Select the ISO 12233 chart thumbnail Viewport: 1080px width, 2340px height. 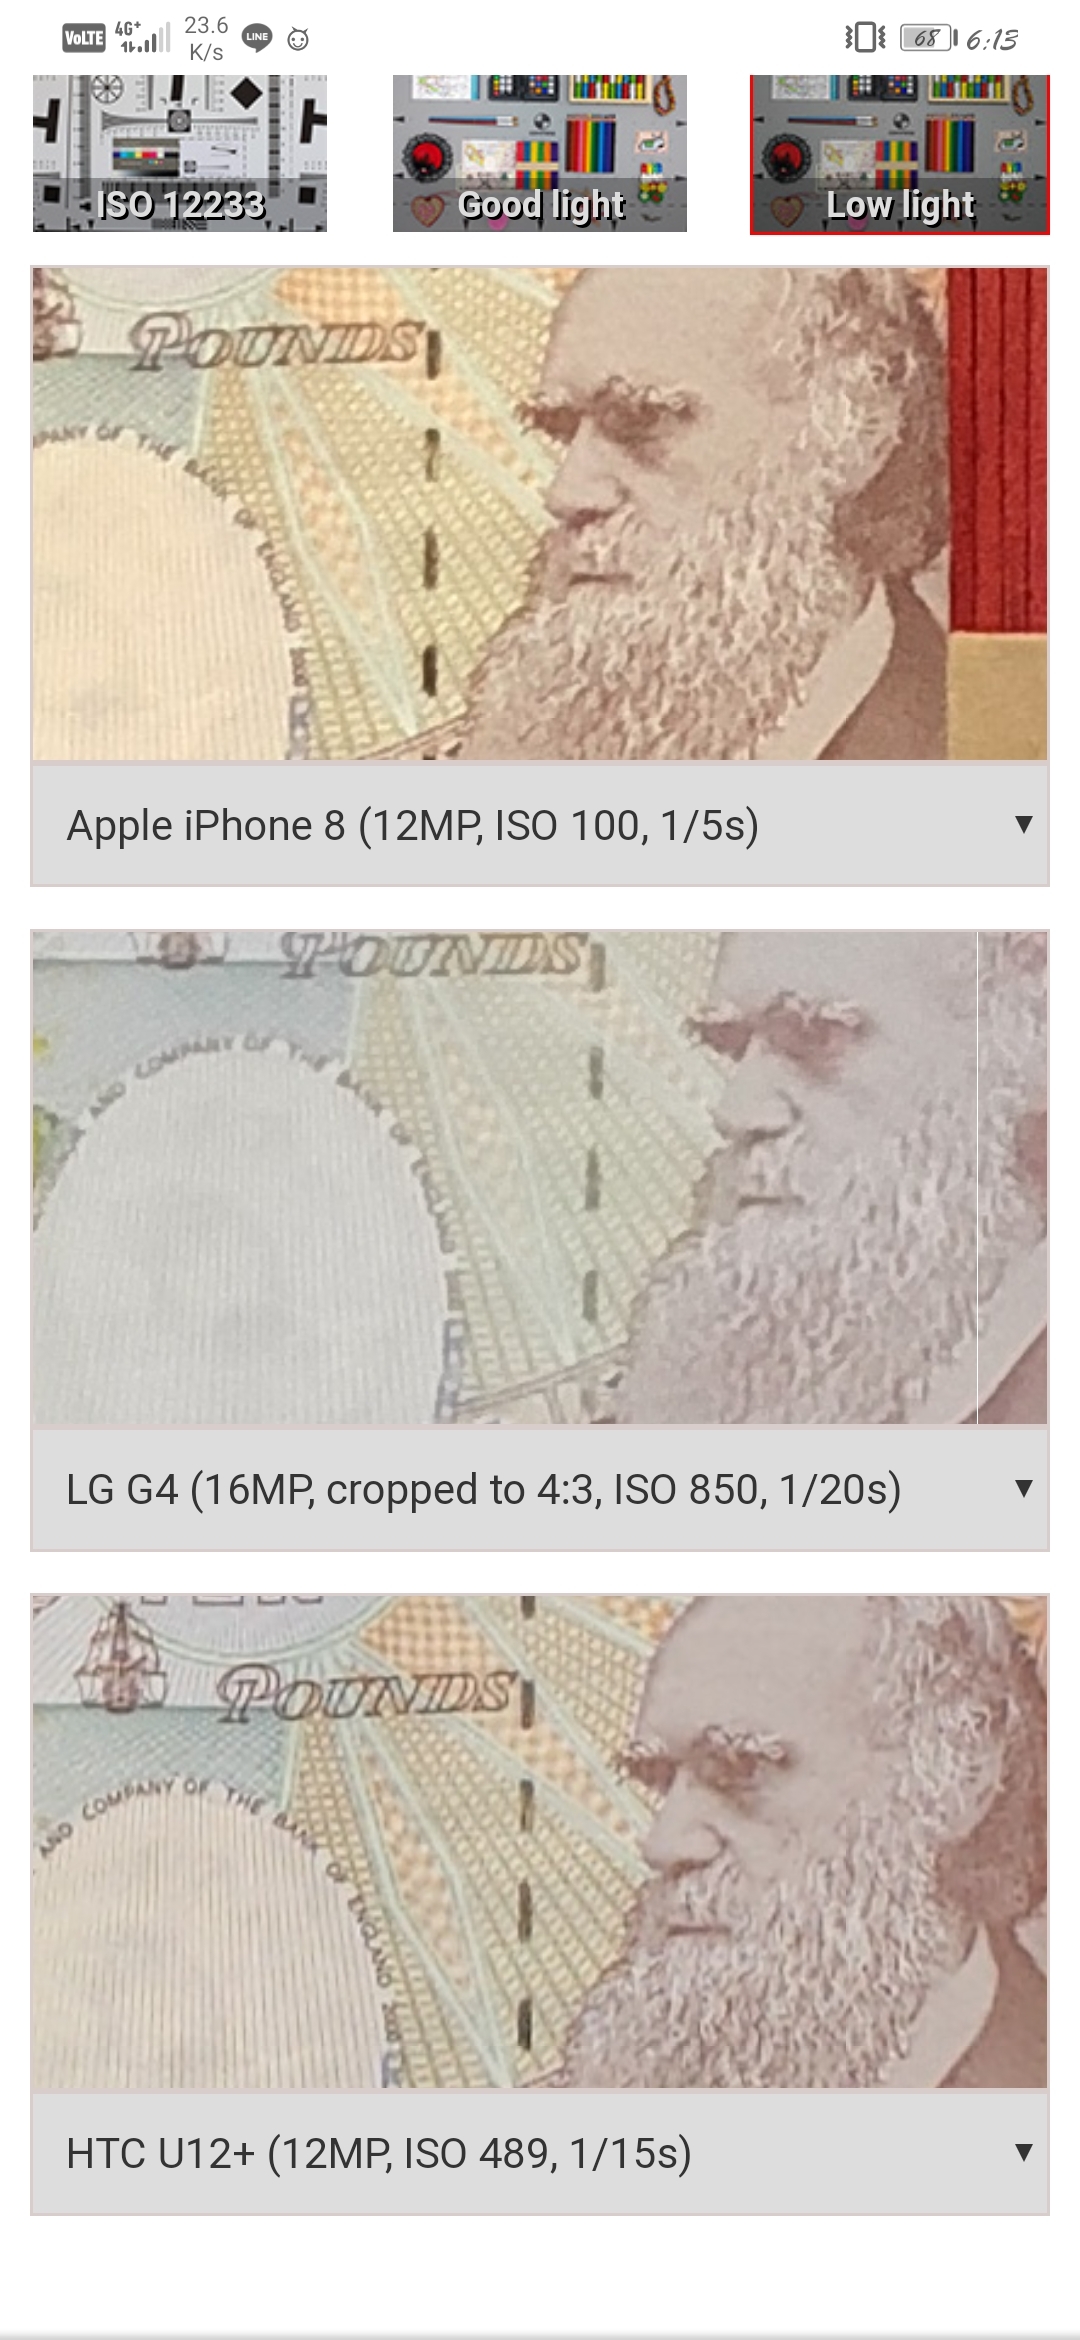coord(180,153)
